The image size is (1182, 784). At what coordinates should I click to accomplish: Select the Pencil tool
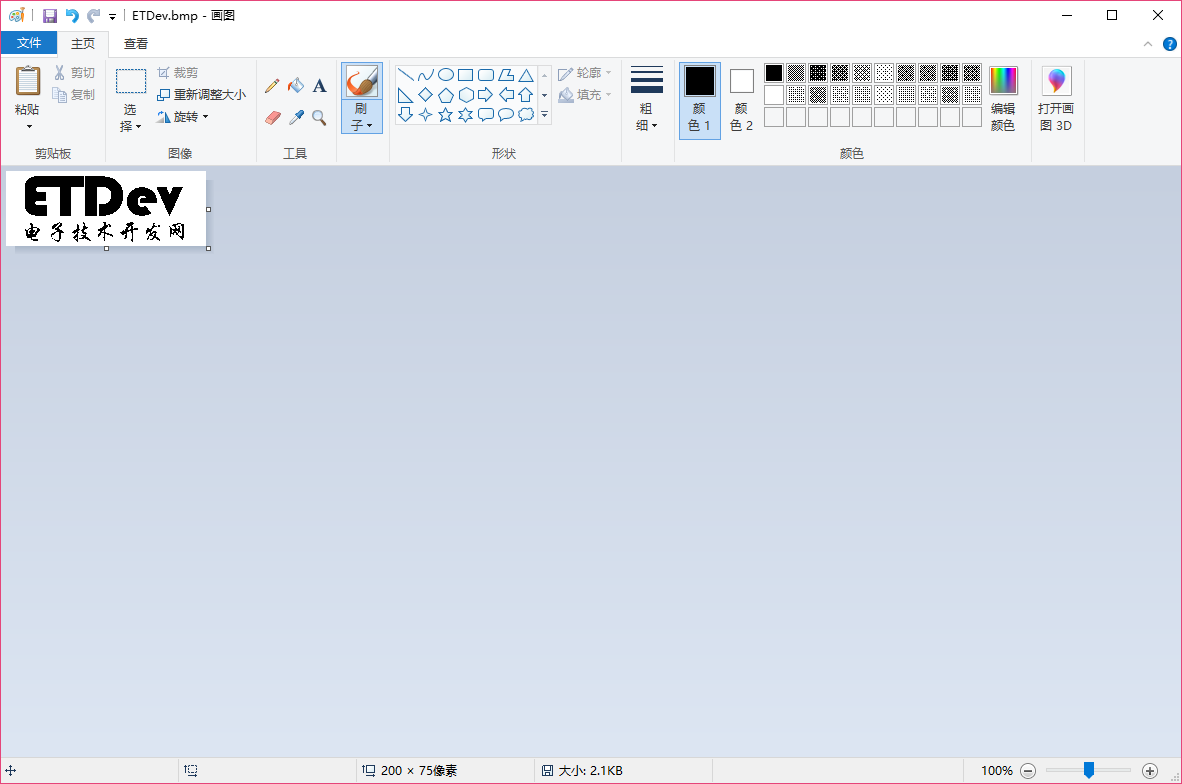click(272, 86)
